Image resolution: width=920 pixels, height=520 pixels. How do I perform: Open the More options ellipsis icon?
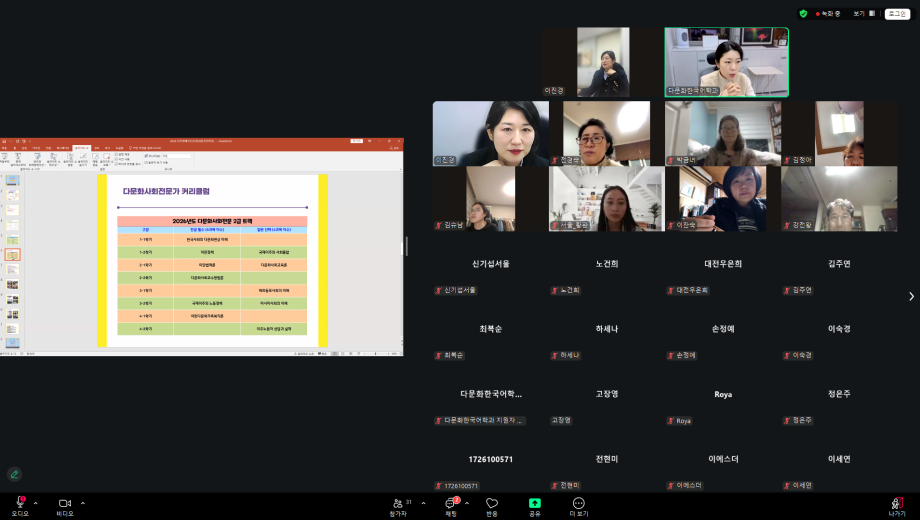pyautogui.click(x=579, y=503)
